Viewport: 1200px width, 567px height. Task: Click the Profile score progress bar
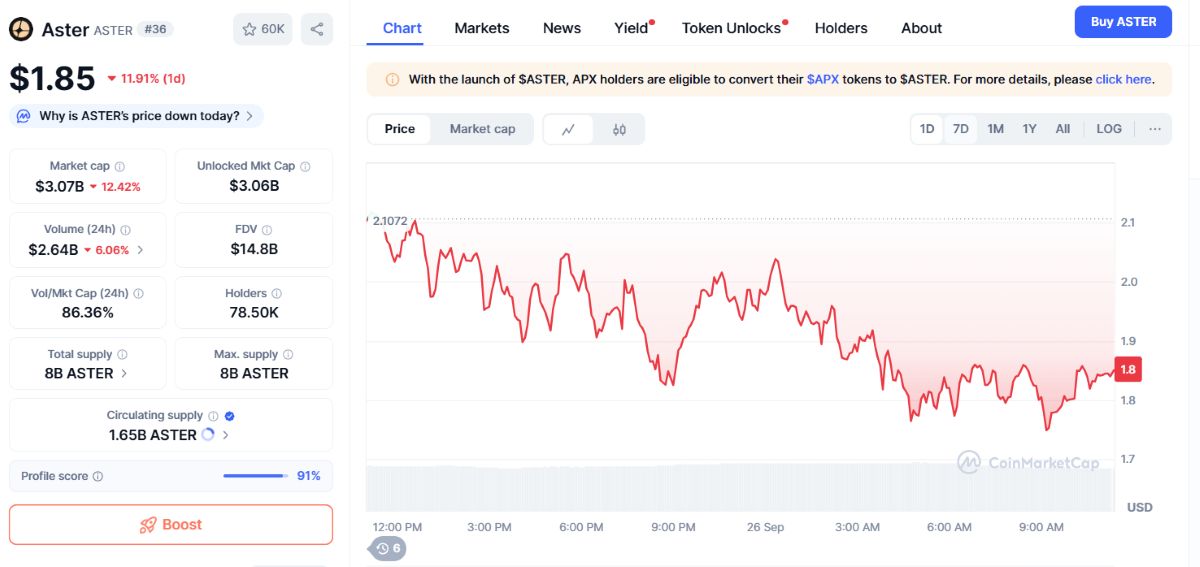pos(256,476)
